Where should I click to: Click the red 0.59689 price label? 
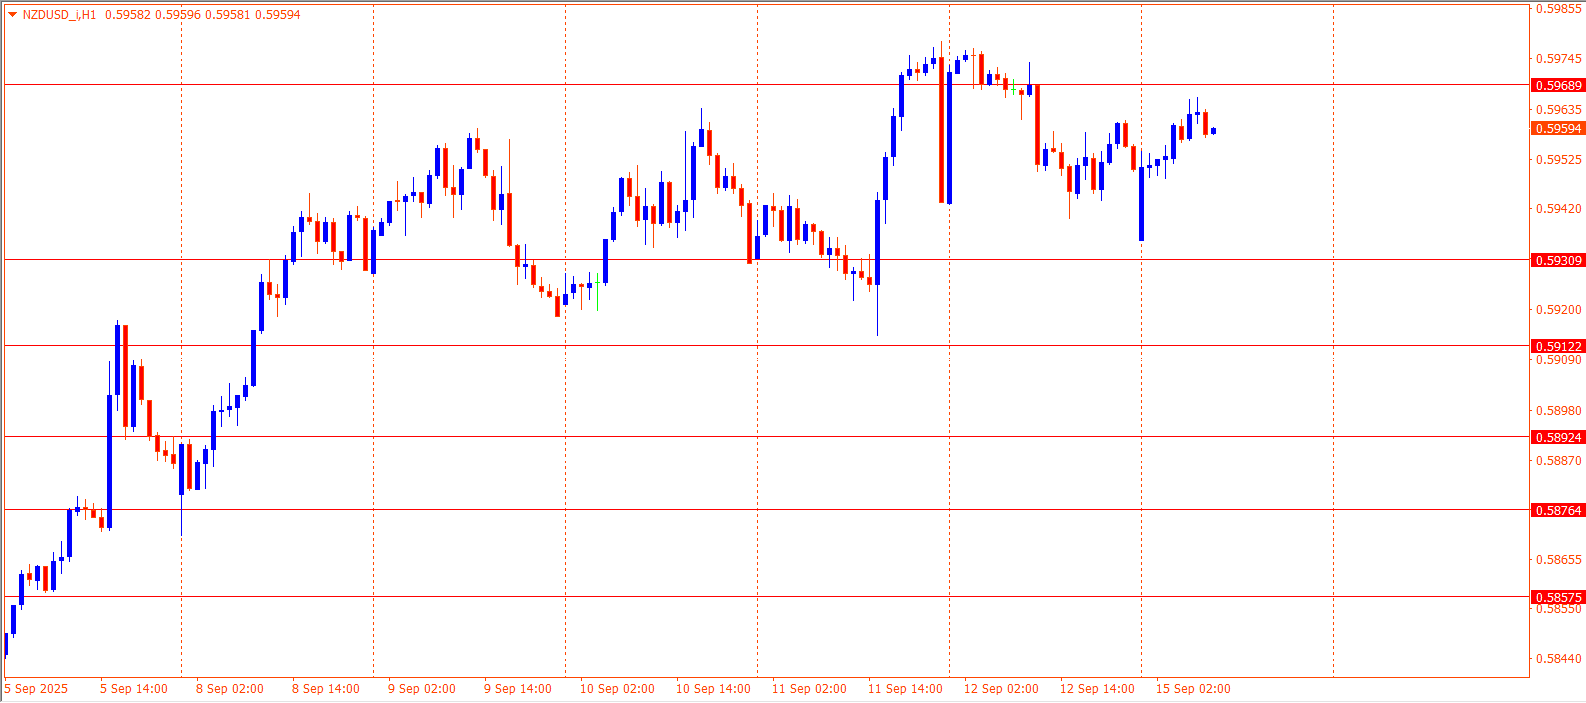1558,86
